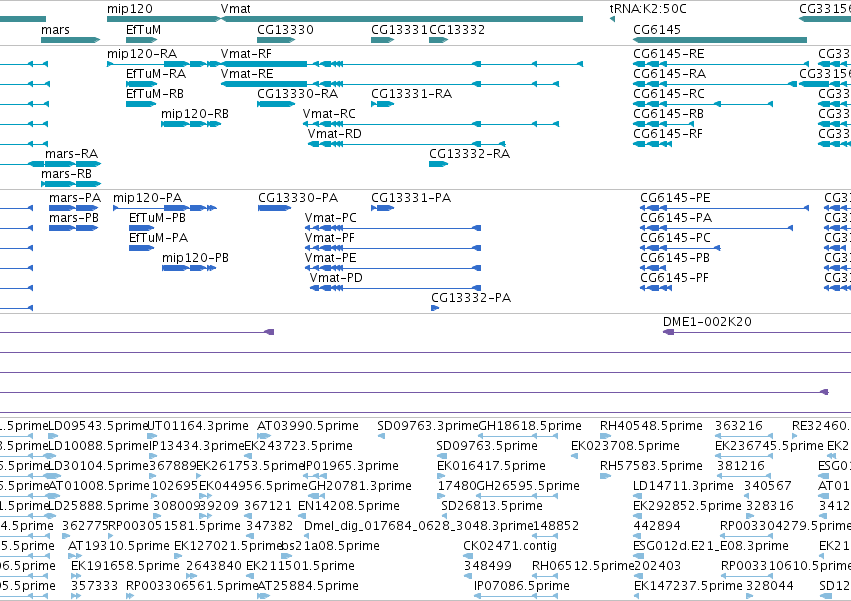Viewport: 851px width, 601px height.
Task: Select the mip120-RA transcript
Action: pos(142,54)
